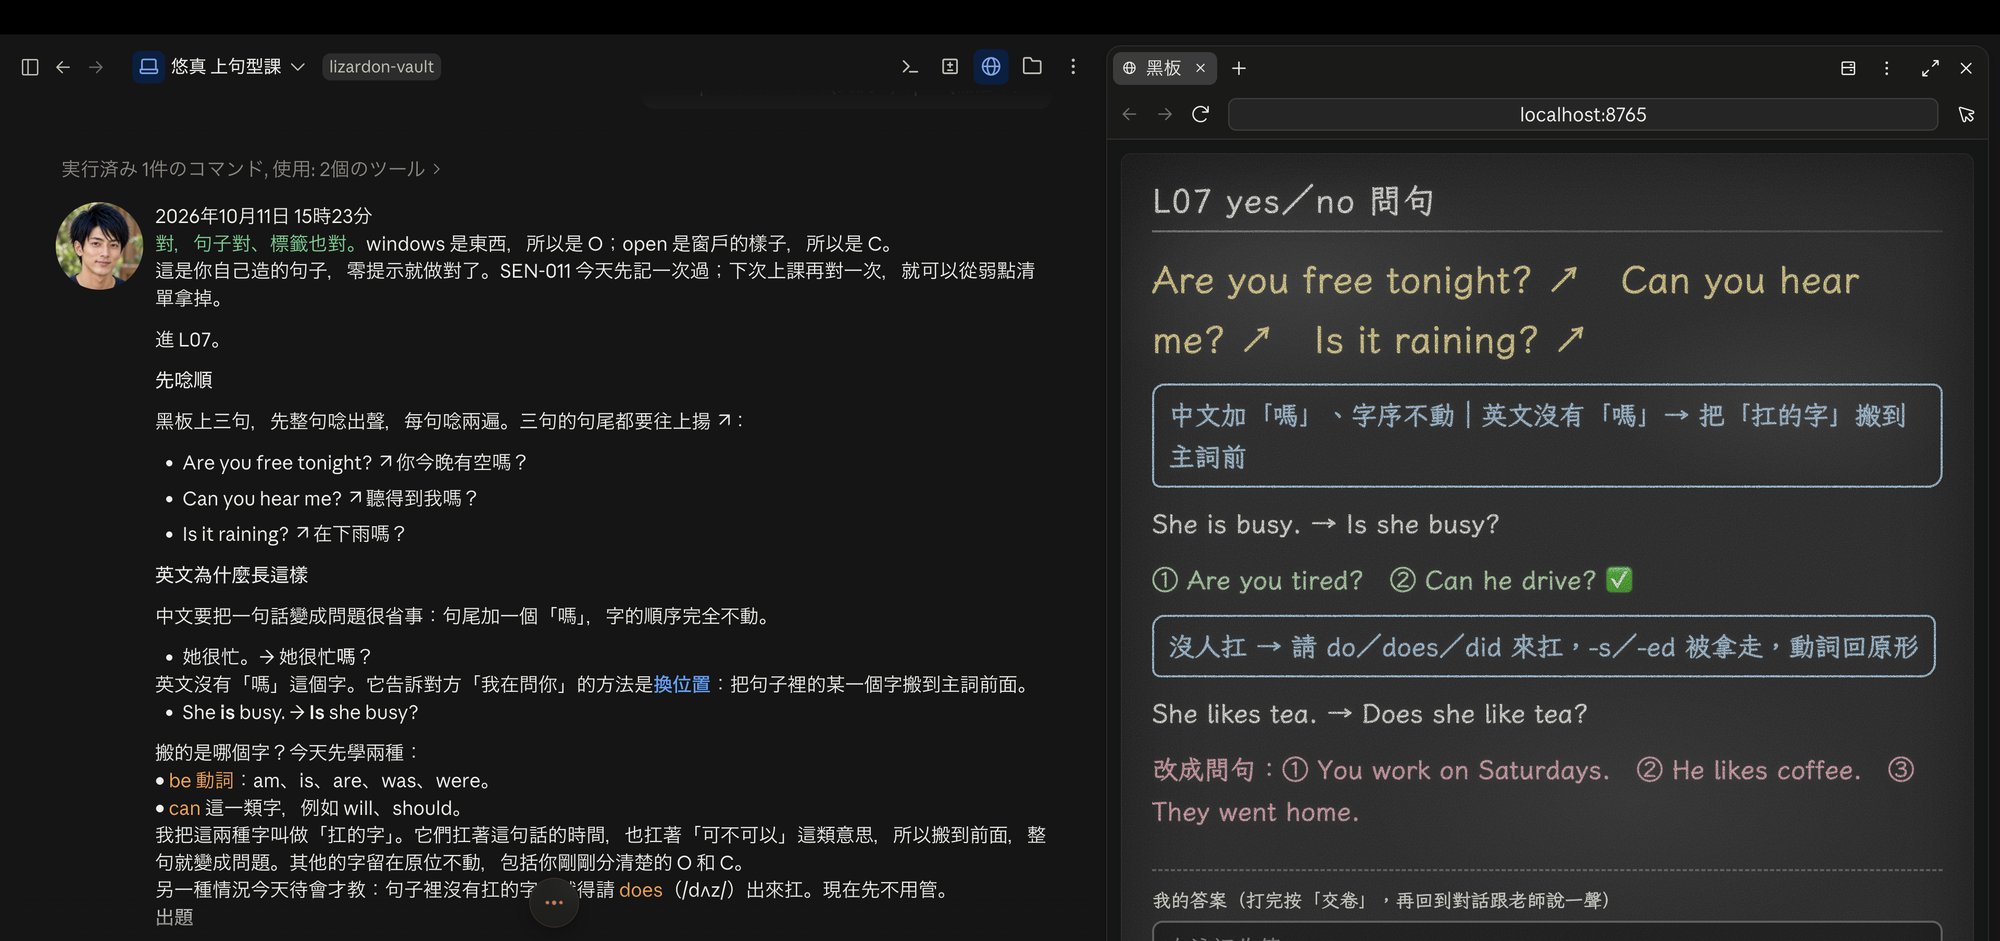Navigate forward in the embedded browser
The width and height of the screenshot is (2000, 941).
tap(1165, 114)
